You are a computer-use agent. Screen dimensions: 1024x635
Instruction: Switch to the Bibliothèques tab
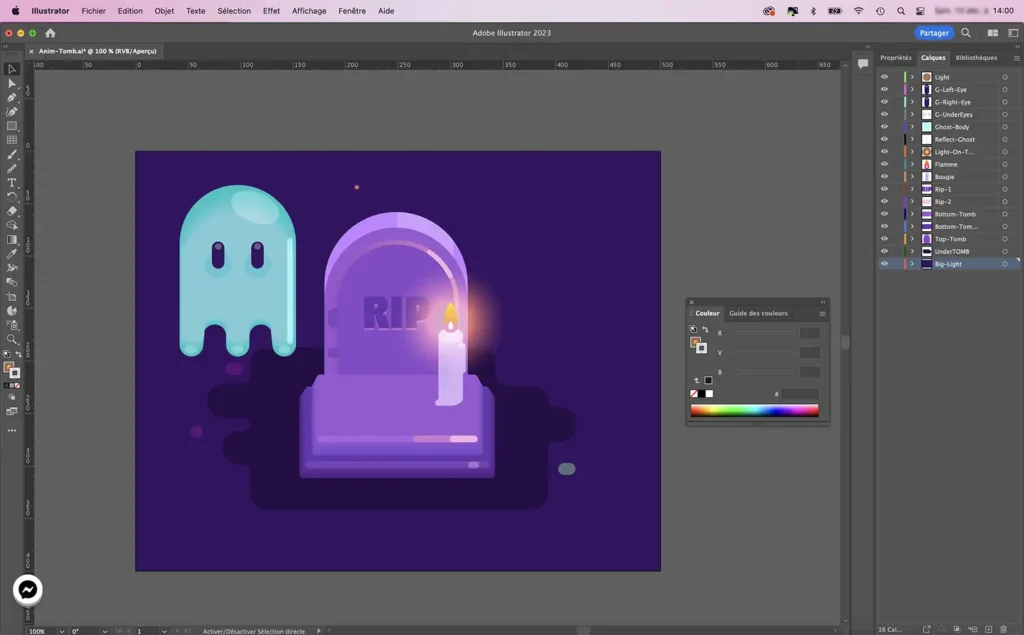click(976, 58)
